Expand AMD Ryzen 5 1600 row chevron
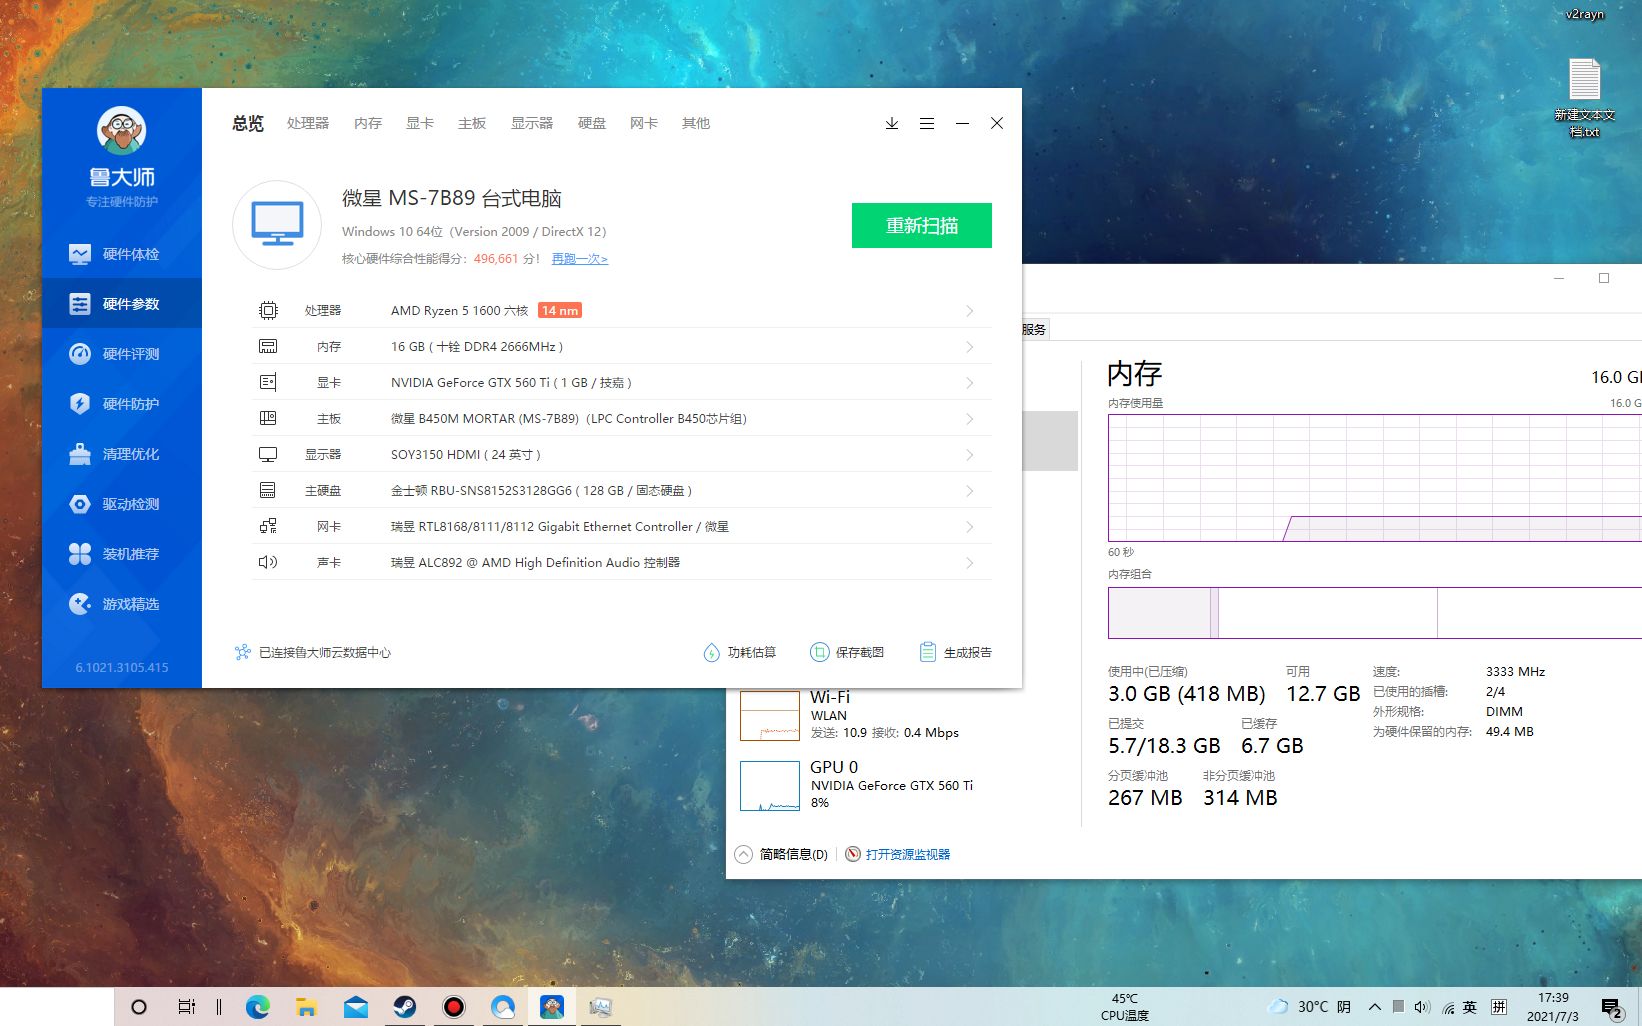 click(x=970, y=311)
